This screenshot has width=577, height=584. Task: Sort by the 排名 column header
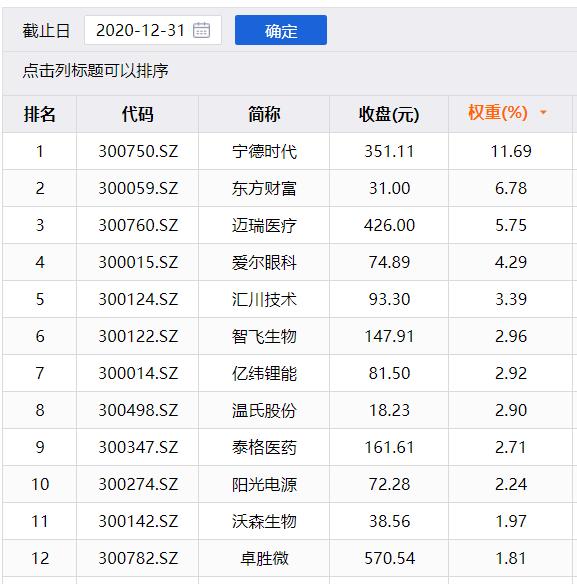[x=39, y=114]
